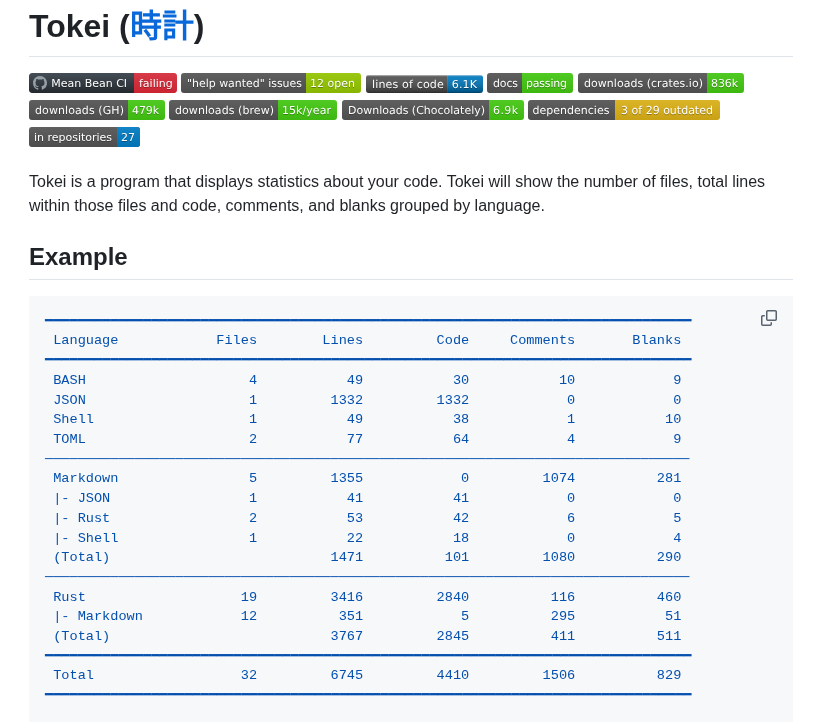Click the Comments column header
The width and height of the screenshot is (819, 724).
542,340
